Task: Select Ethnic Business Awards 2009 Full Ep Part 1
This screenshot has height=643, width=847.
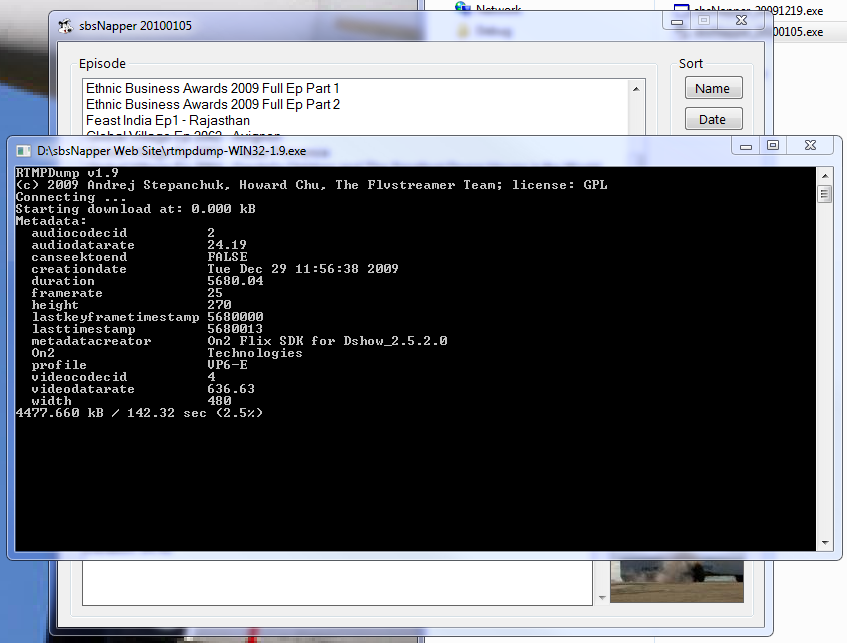Action: (212, 88)
